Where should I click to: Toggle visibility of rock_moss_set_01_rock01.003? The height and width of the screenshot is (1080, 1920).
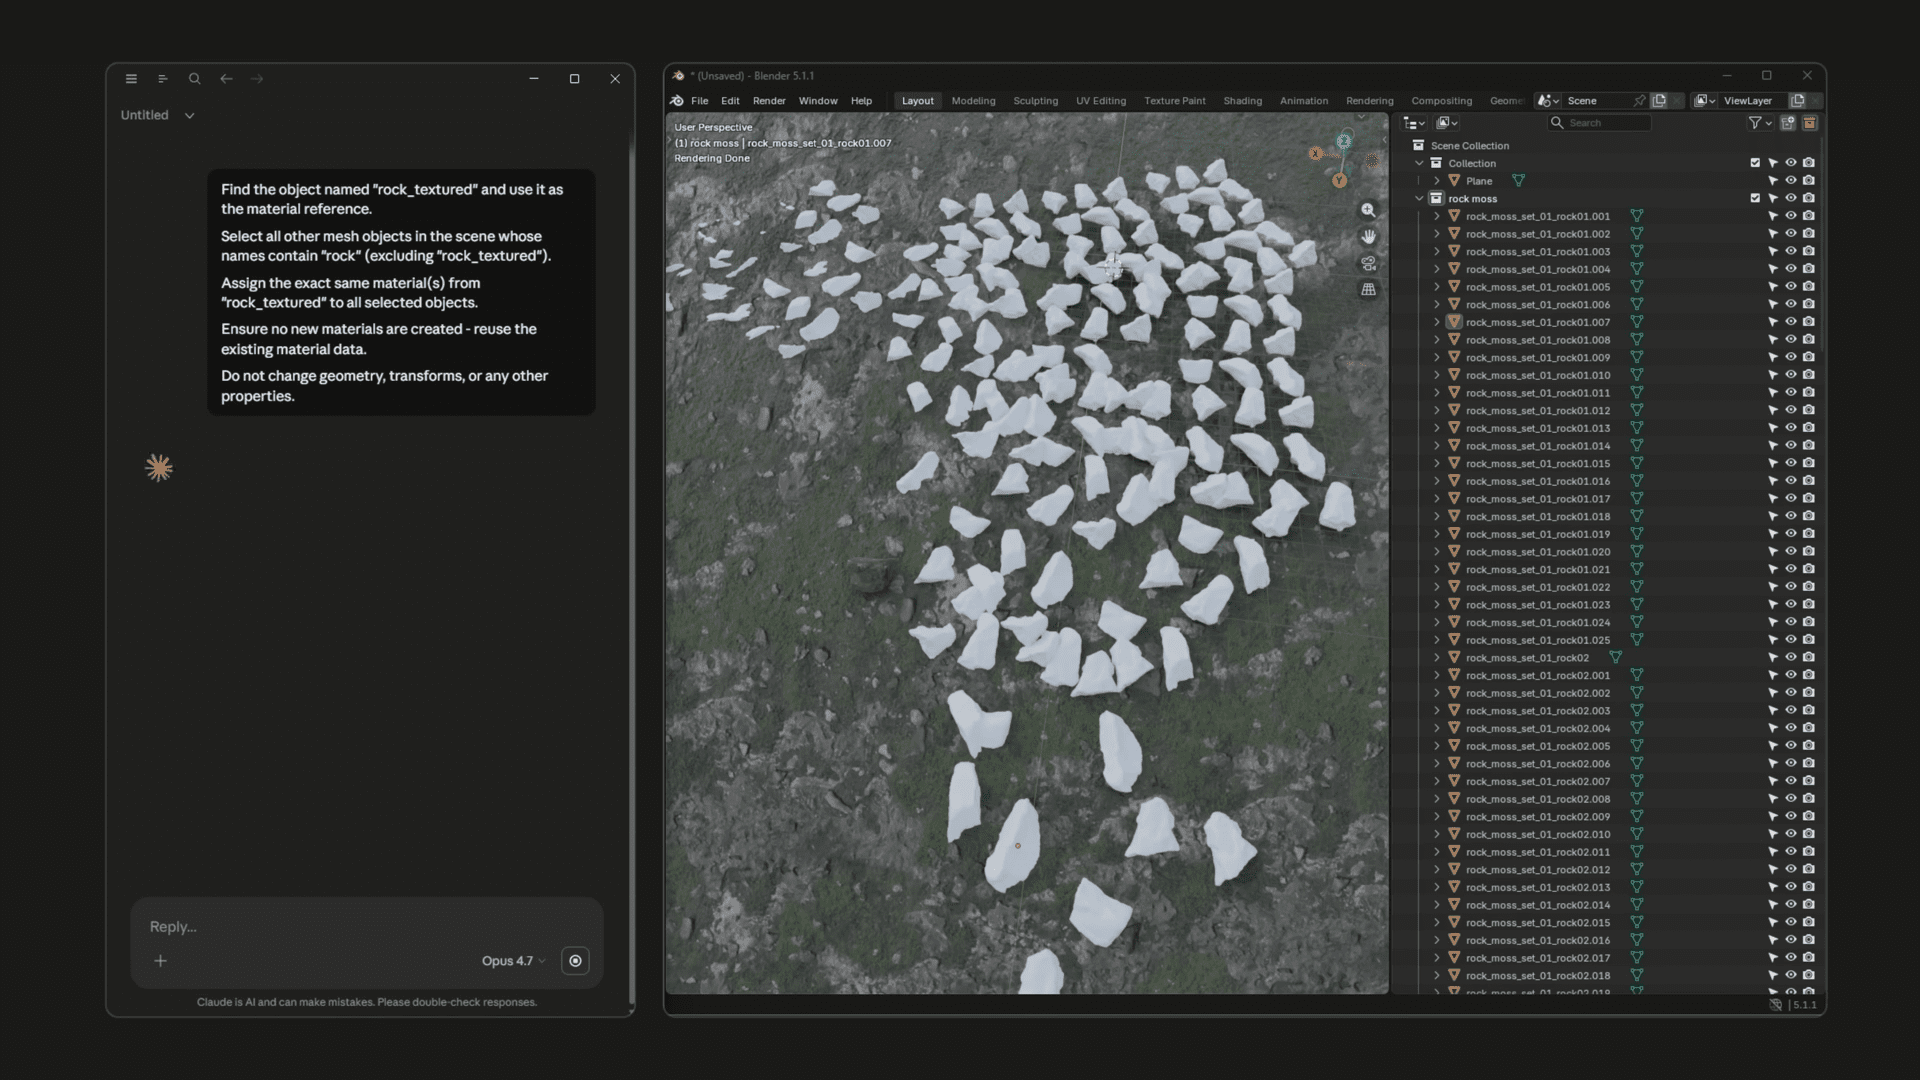coord(1791,251)
